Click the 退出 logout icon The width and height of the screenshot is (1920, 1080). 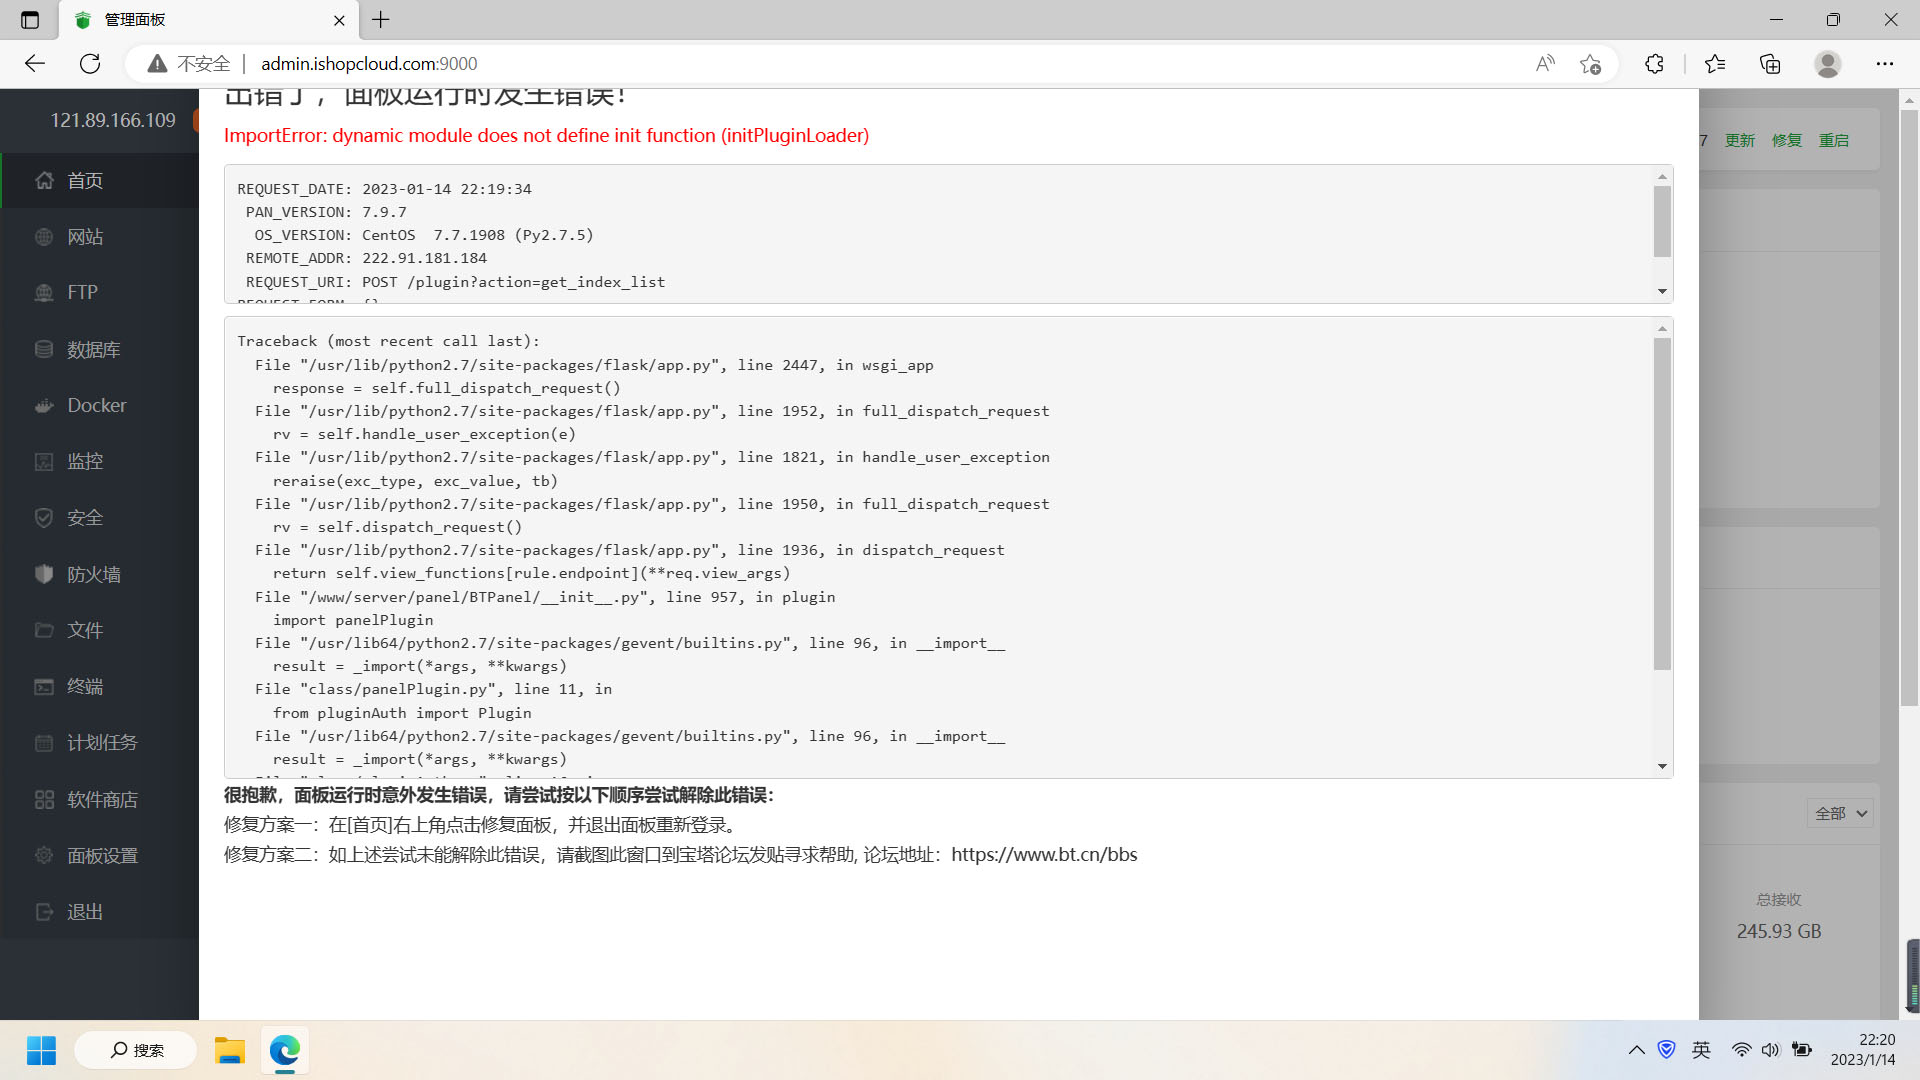[44, 911]
